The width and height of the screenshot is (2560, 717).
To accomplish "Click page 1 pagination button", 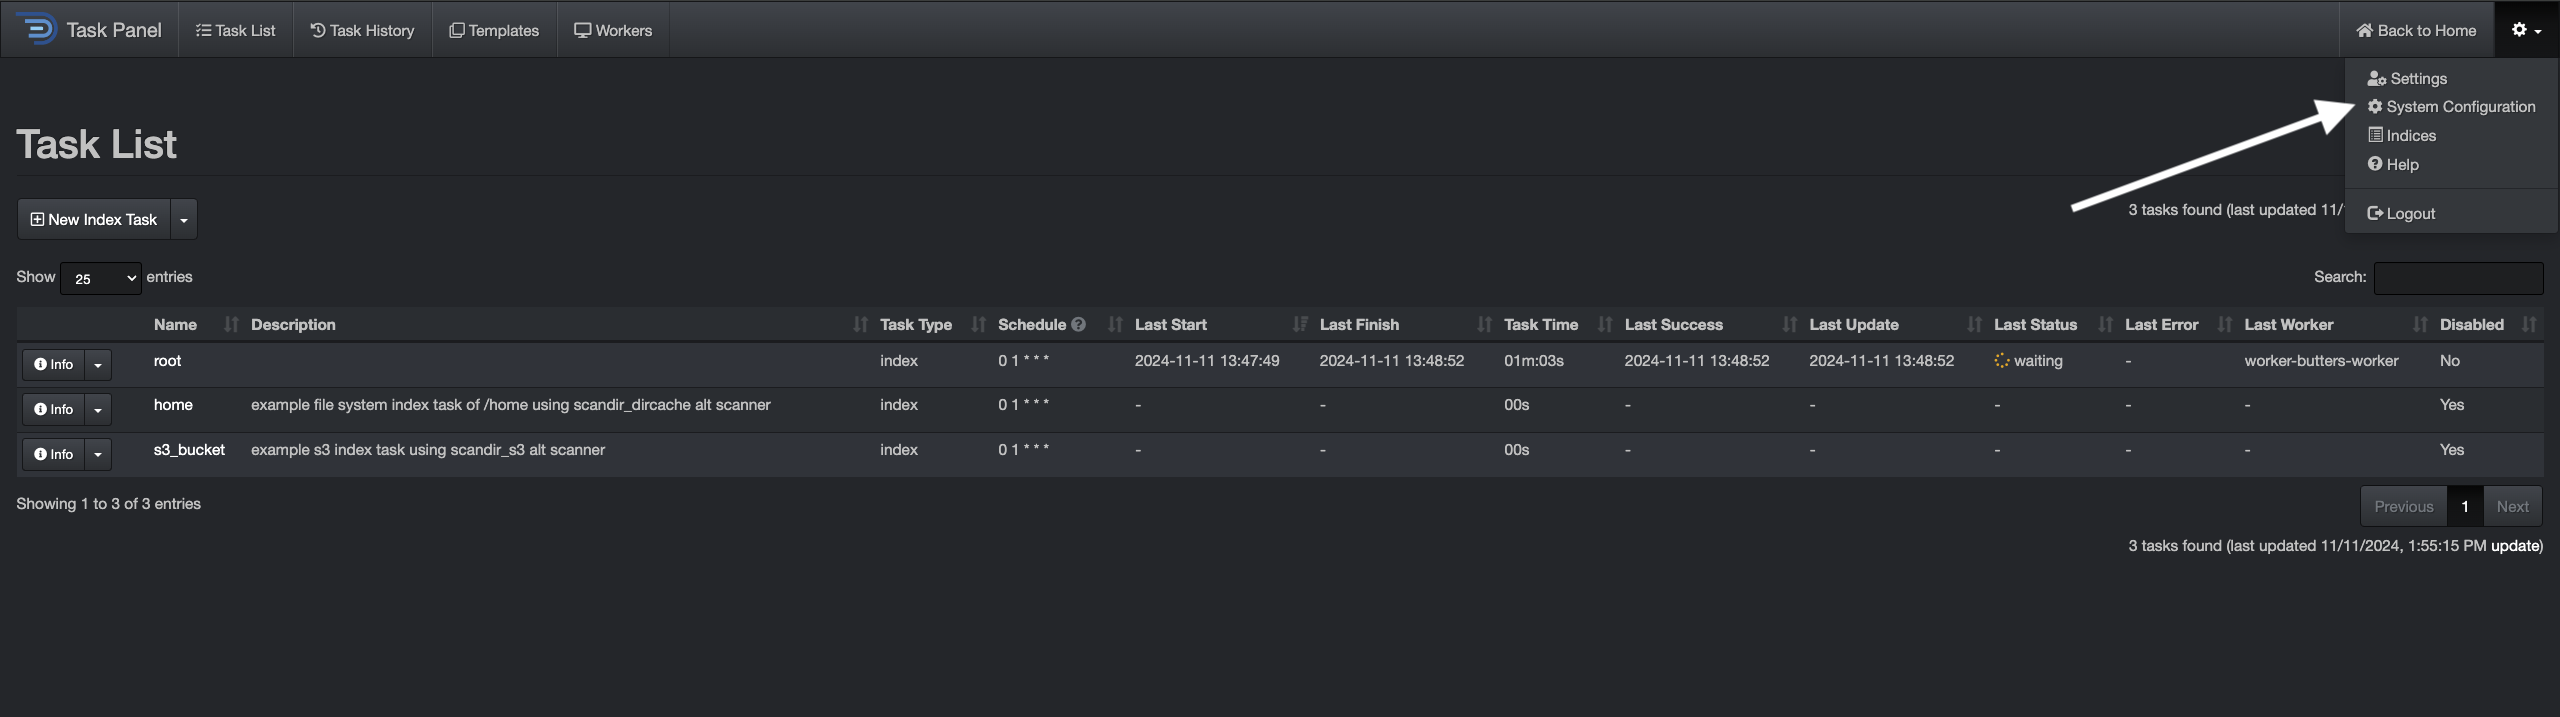I will point(2465,507).
